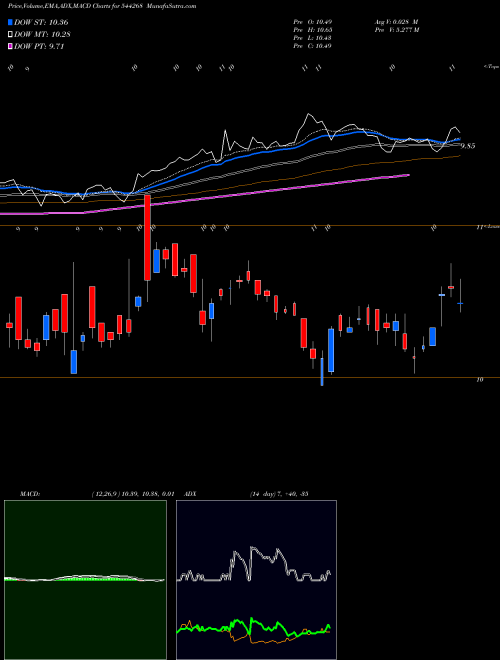This screenshot has height=660, width=500.
Task: Click the blue DOW ST legend swatch
Action: [x=11, y=22]
